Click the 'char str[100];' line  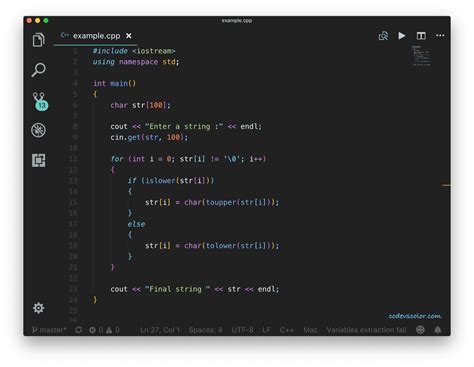140,105
